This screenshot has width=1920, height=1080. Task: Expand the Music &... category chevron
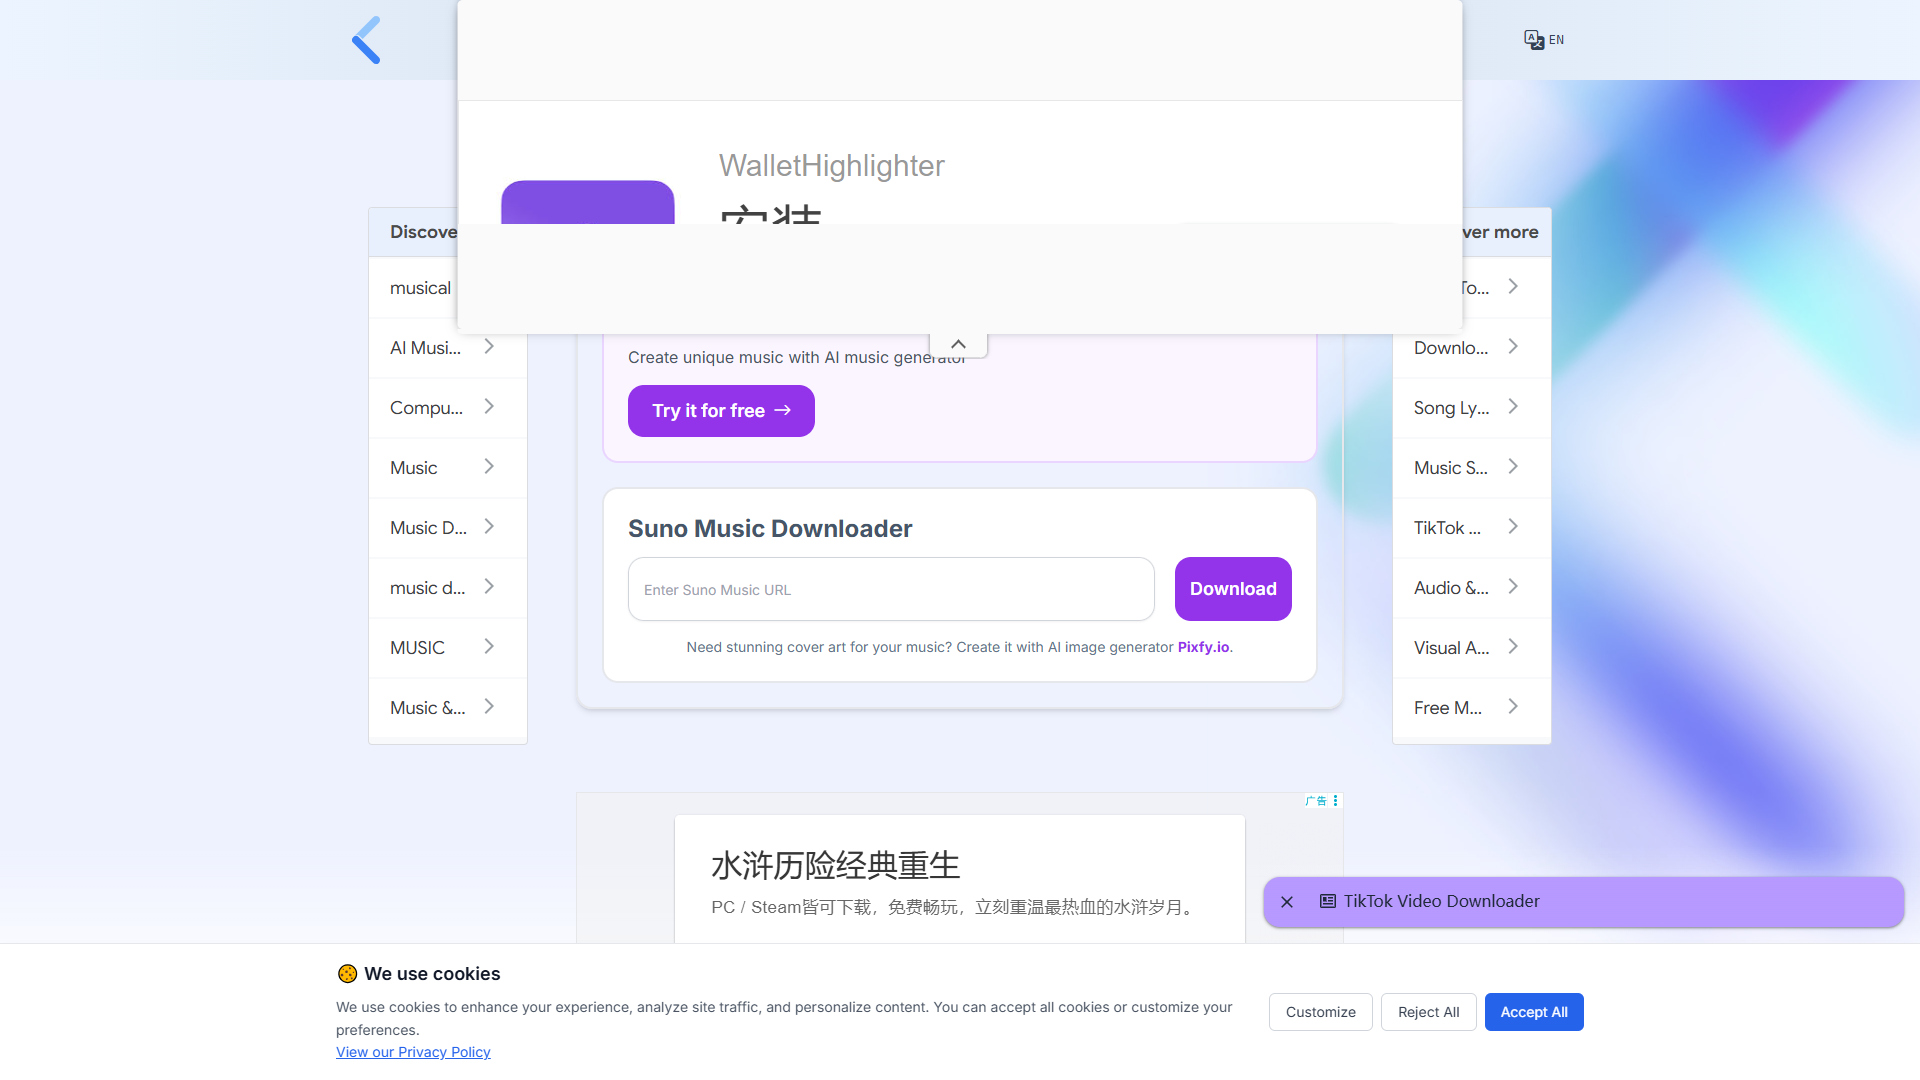[x=489, y=707]
